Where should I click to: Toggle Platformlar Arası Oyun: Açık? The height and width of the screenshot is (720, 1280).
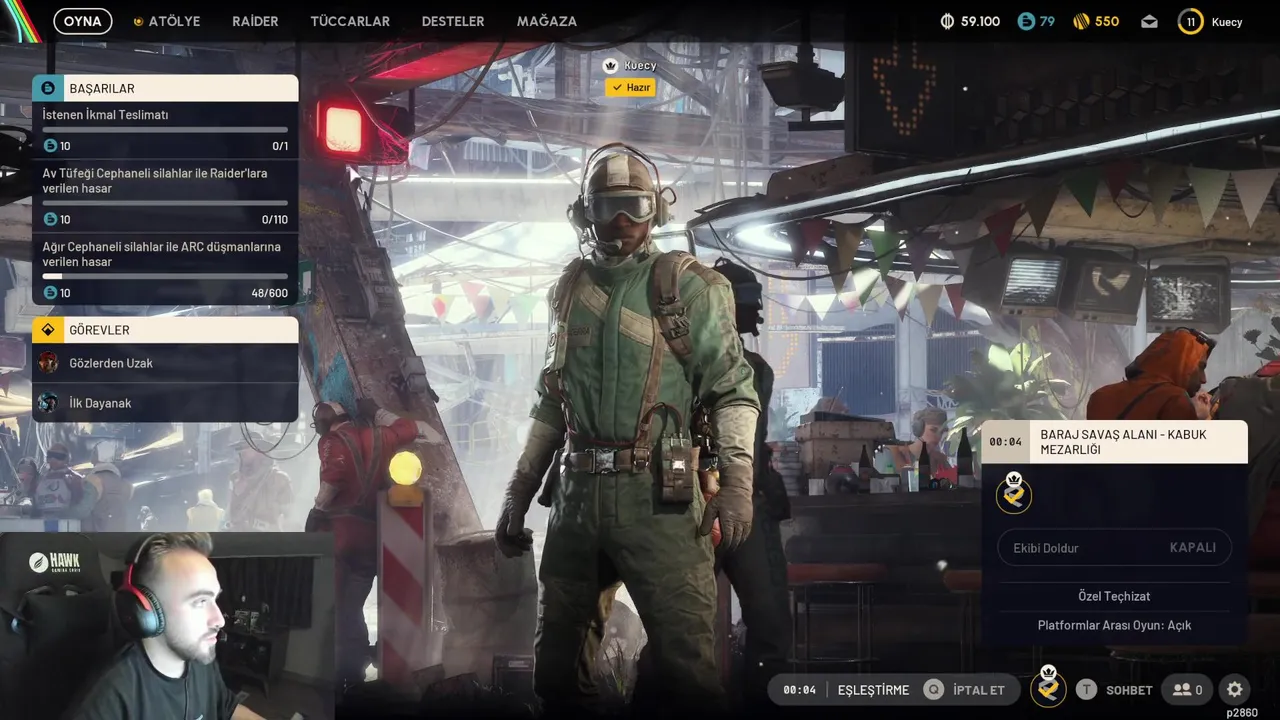[x=1114, y=625]
